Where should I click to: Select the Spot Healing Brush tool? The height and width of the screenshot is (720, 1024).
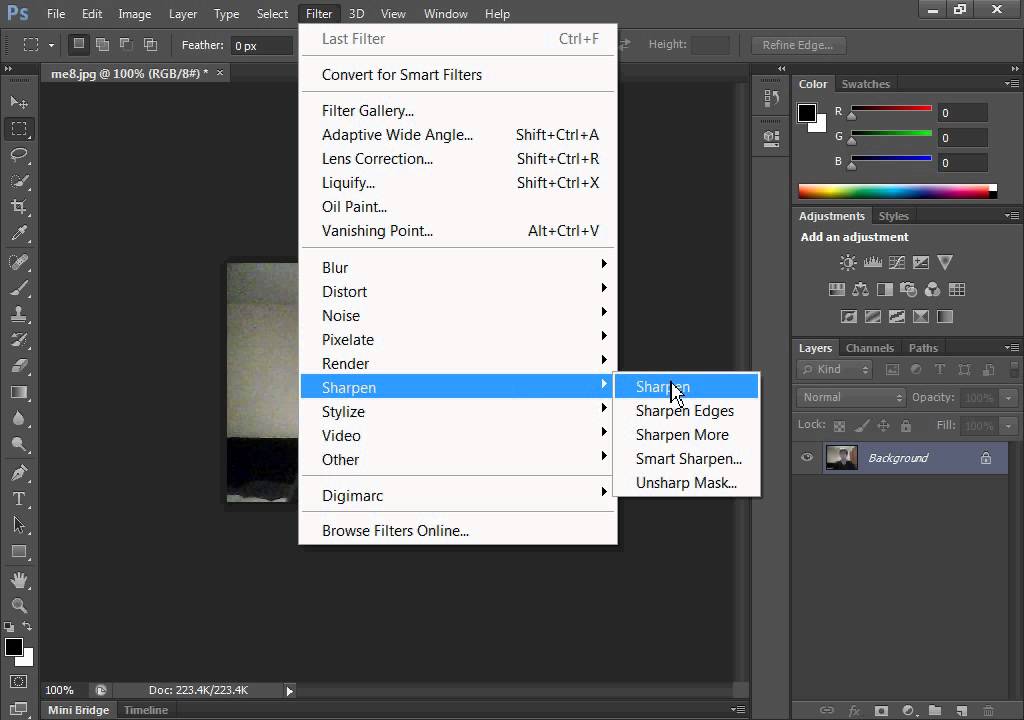coord(19,262)
